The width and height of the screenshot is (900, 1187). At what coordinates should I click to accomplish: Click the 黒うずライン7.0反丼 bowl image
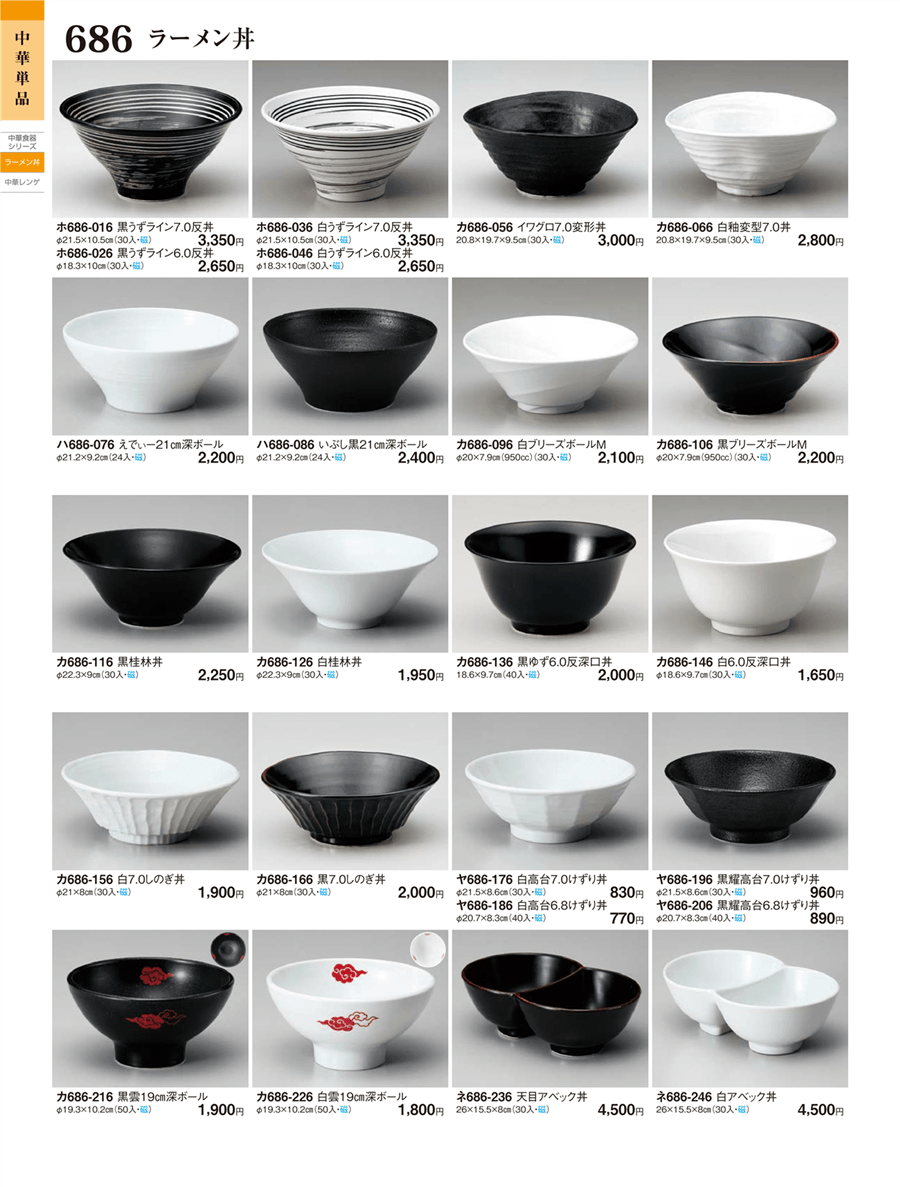pos(151,139)
